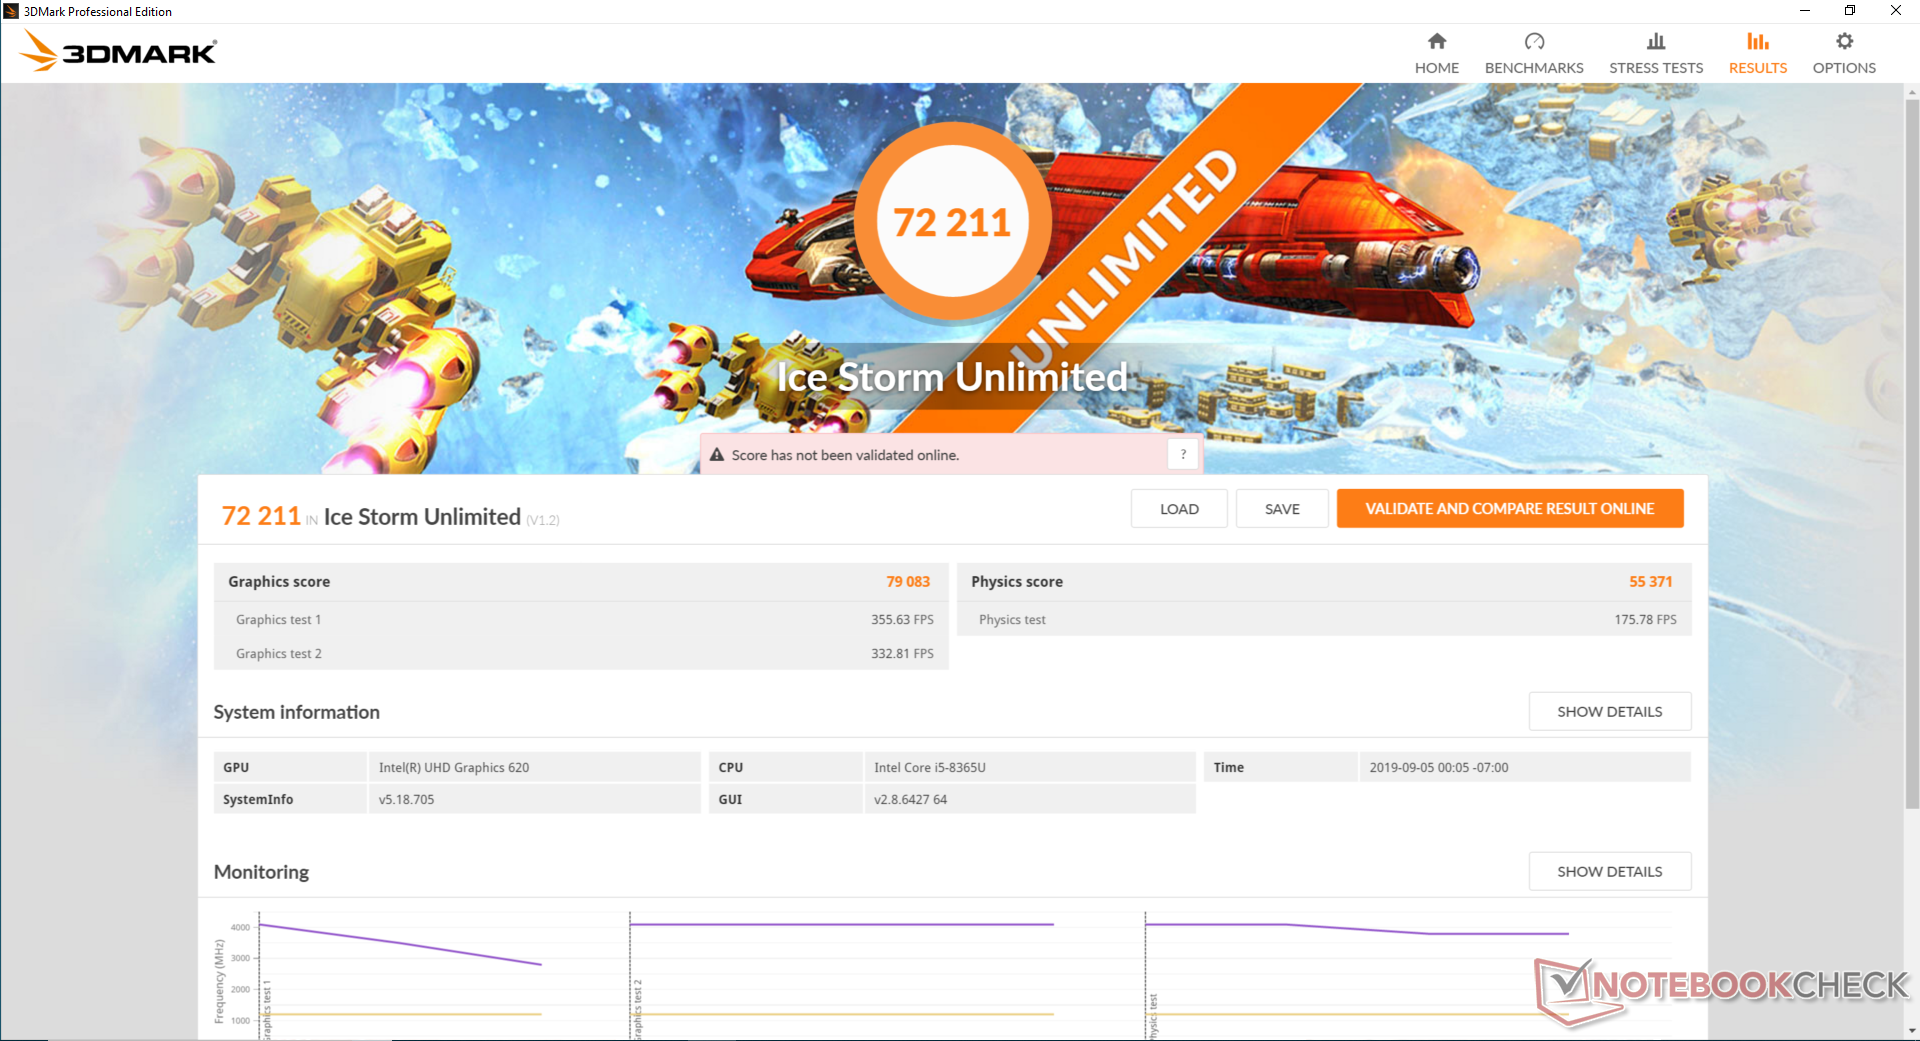Click the GUI label cell

coord(785,799)
